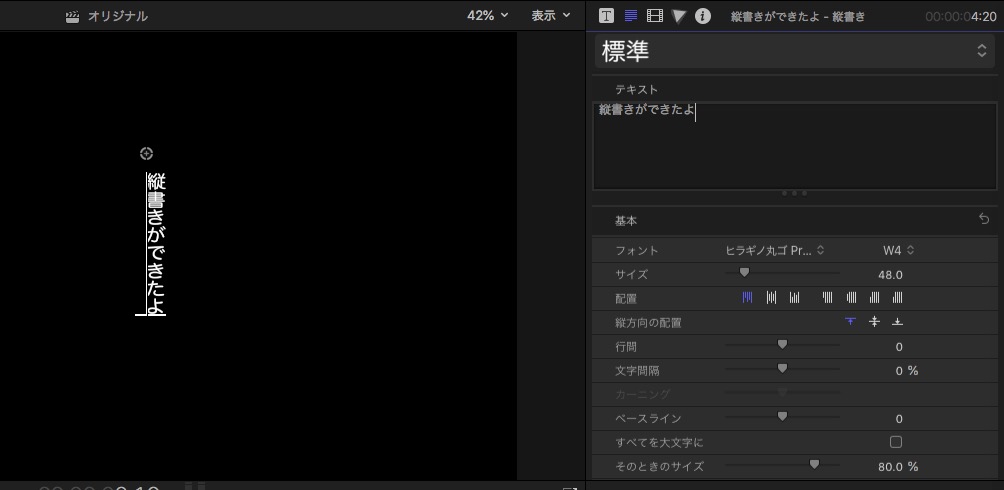The image size is (1004, 490).
Task: Click the 文字間隔 tracking slider handle
Action: click(x=782, y=369)
